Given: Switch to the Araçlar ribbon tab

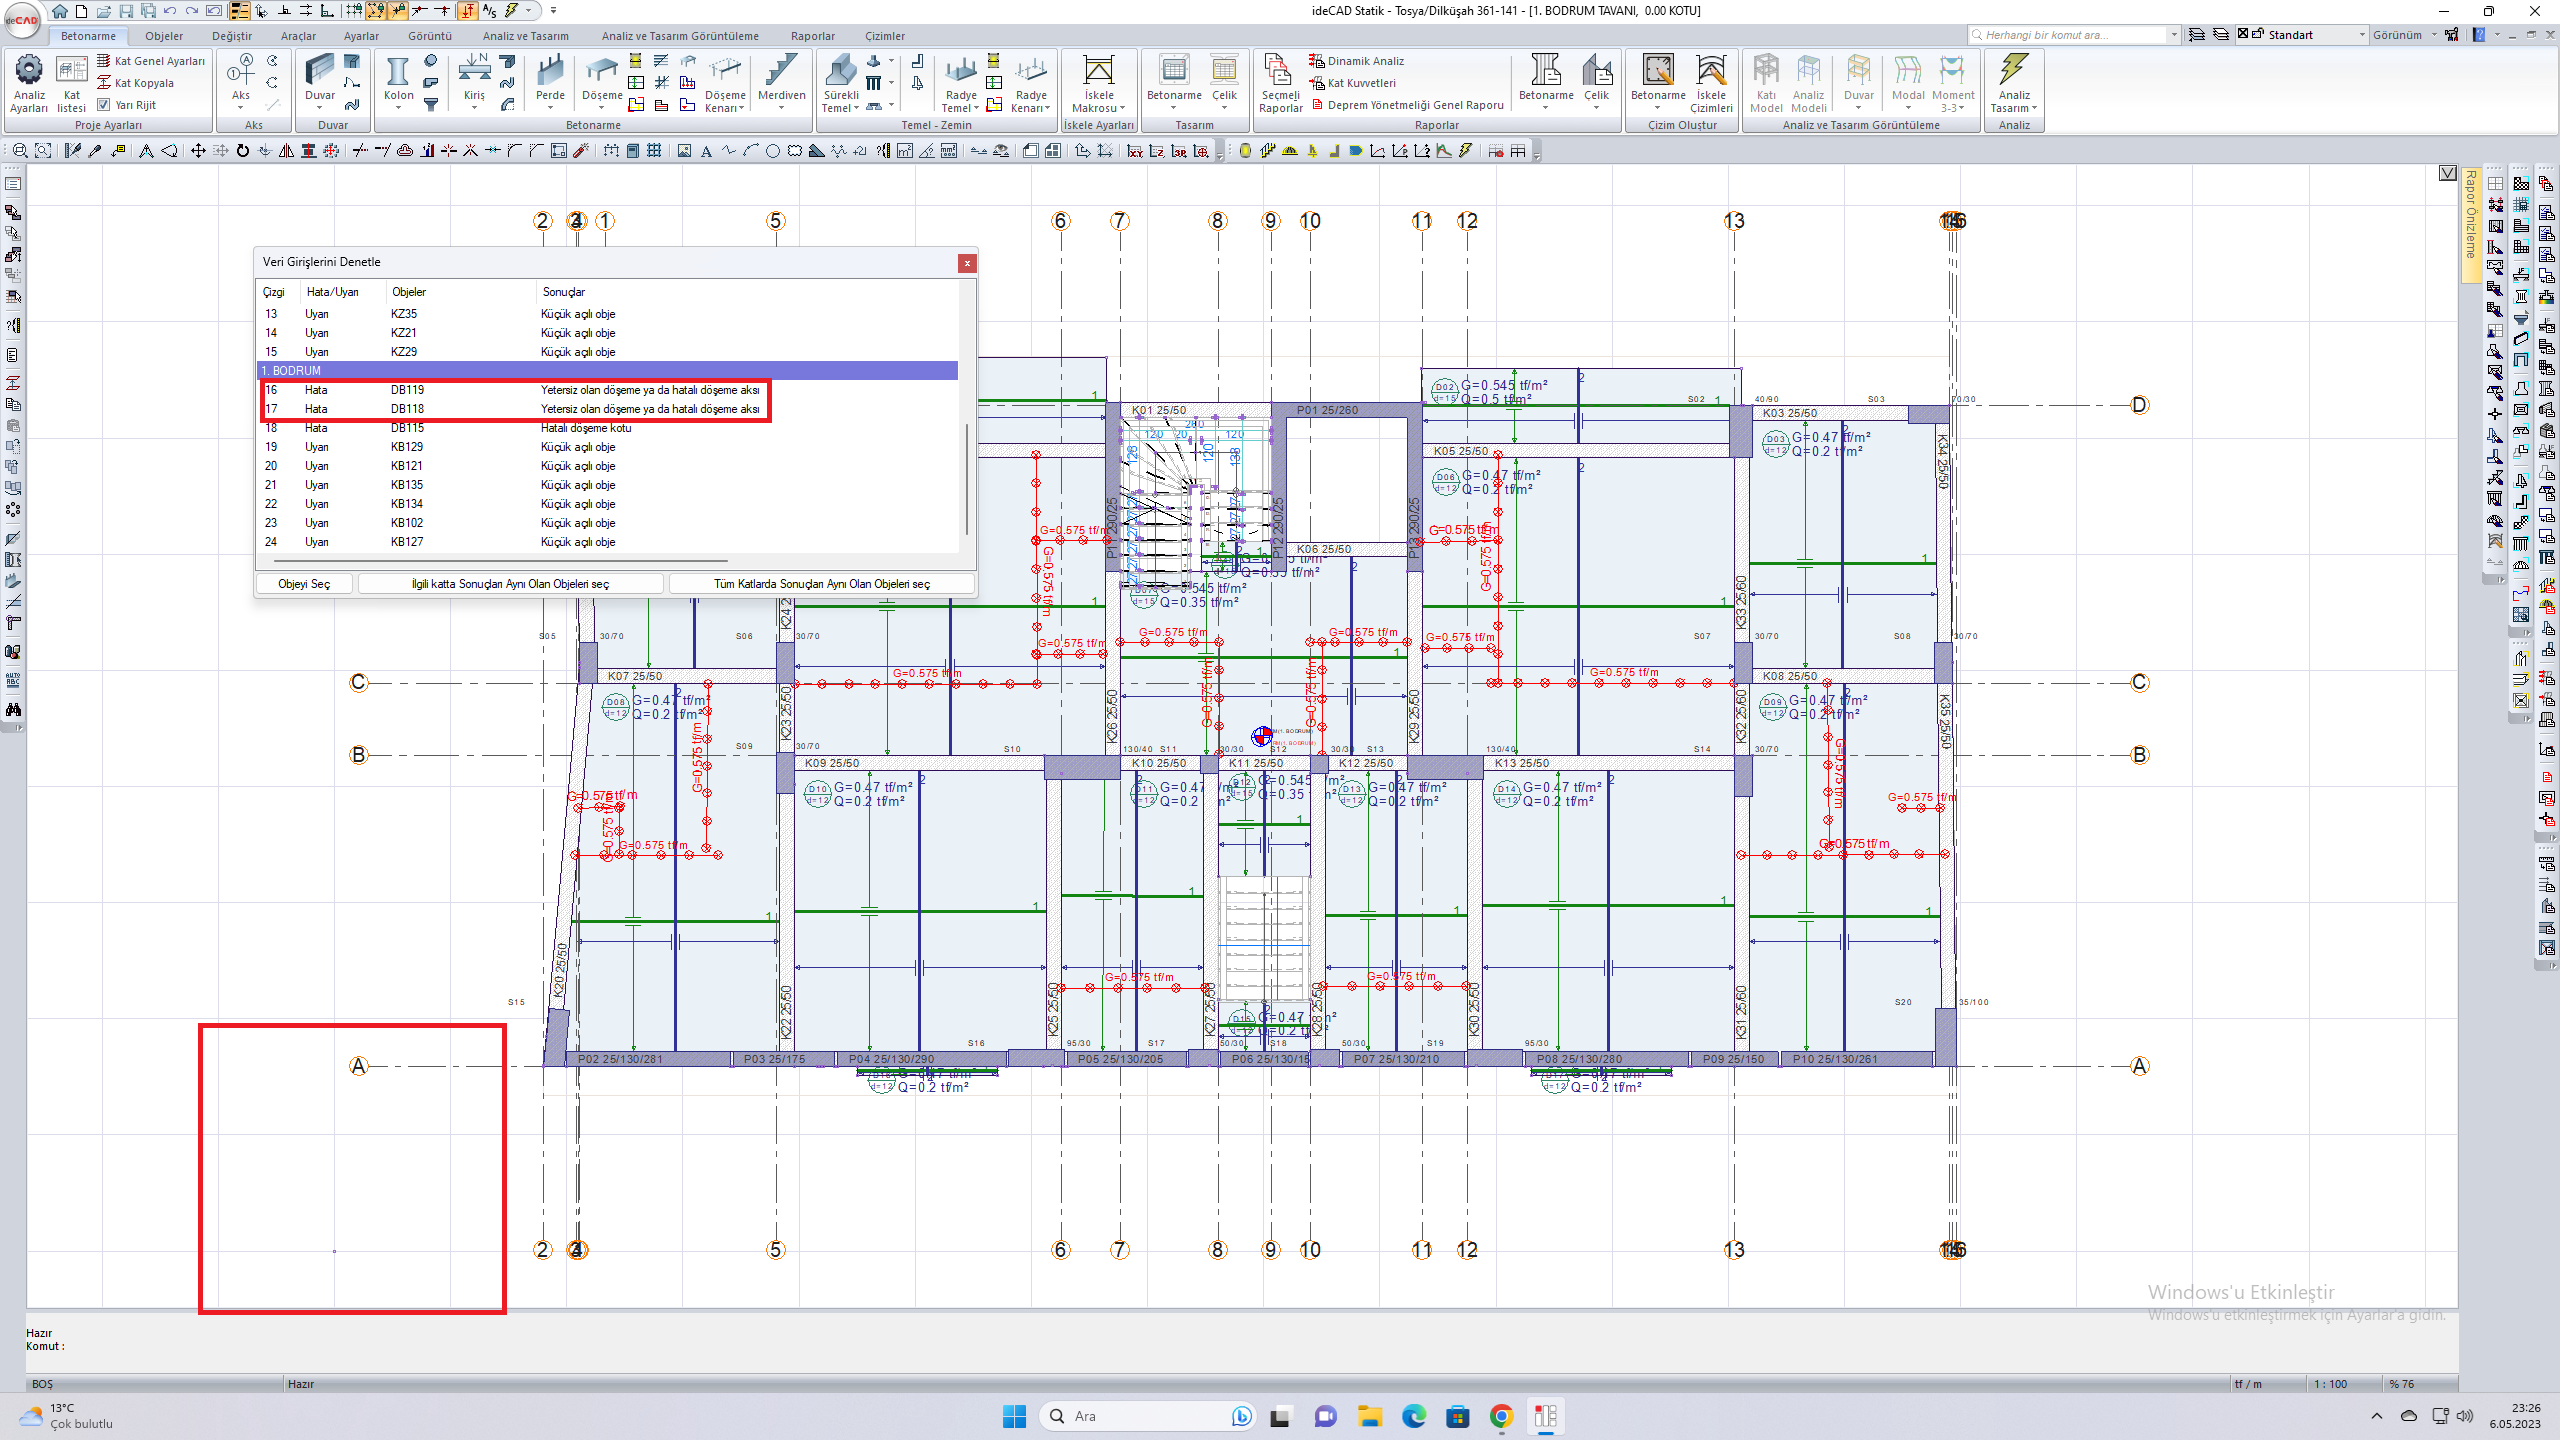Looking at the screenshot, I should tap(298, 36).
